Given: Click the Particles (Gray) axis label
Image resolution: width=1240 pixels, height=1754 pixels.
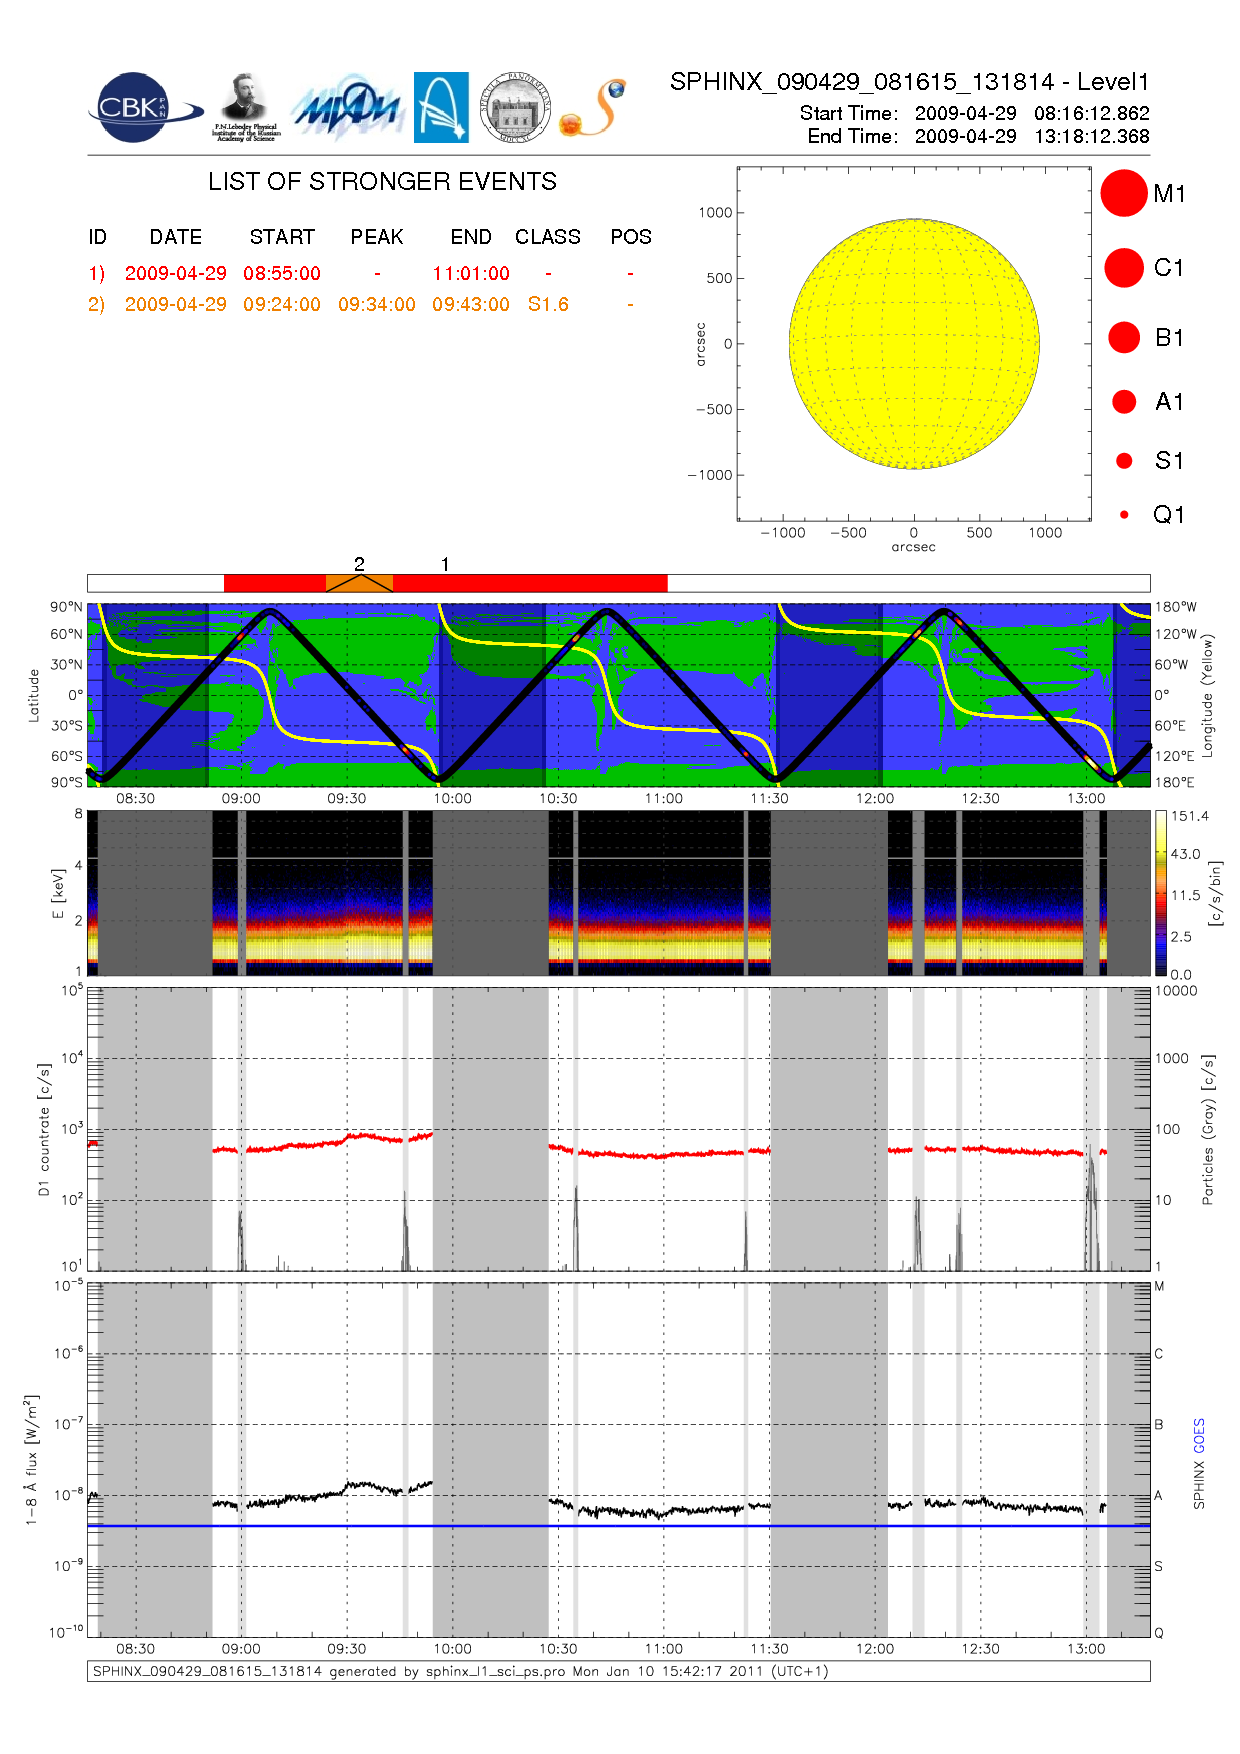Looking at the screenshot, I should (1207, 1130).
